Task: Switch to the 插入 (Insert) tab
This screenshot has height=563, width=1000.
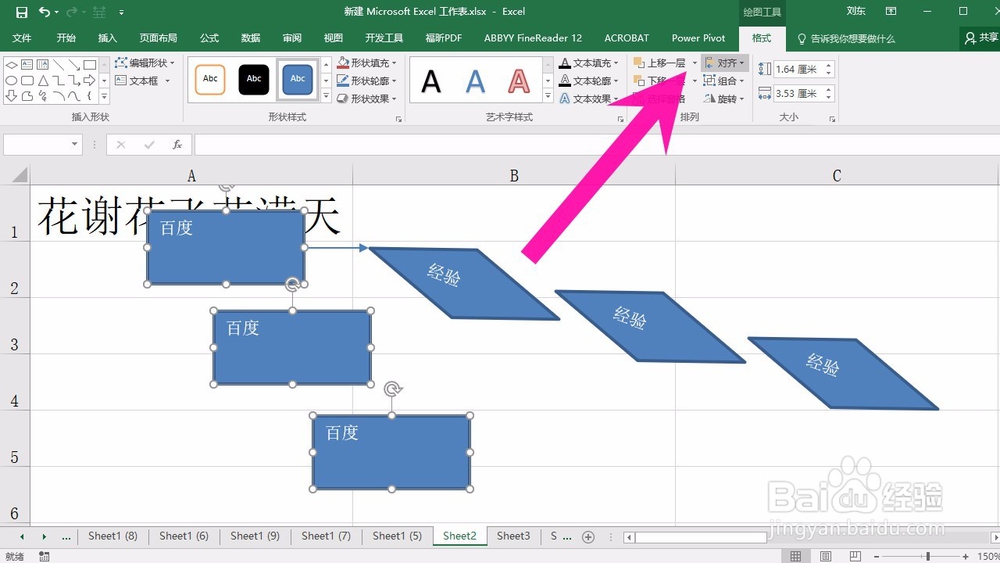Action: coord(107,38)
